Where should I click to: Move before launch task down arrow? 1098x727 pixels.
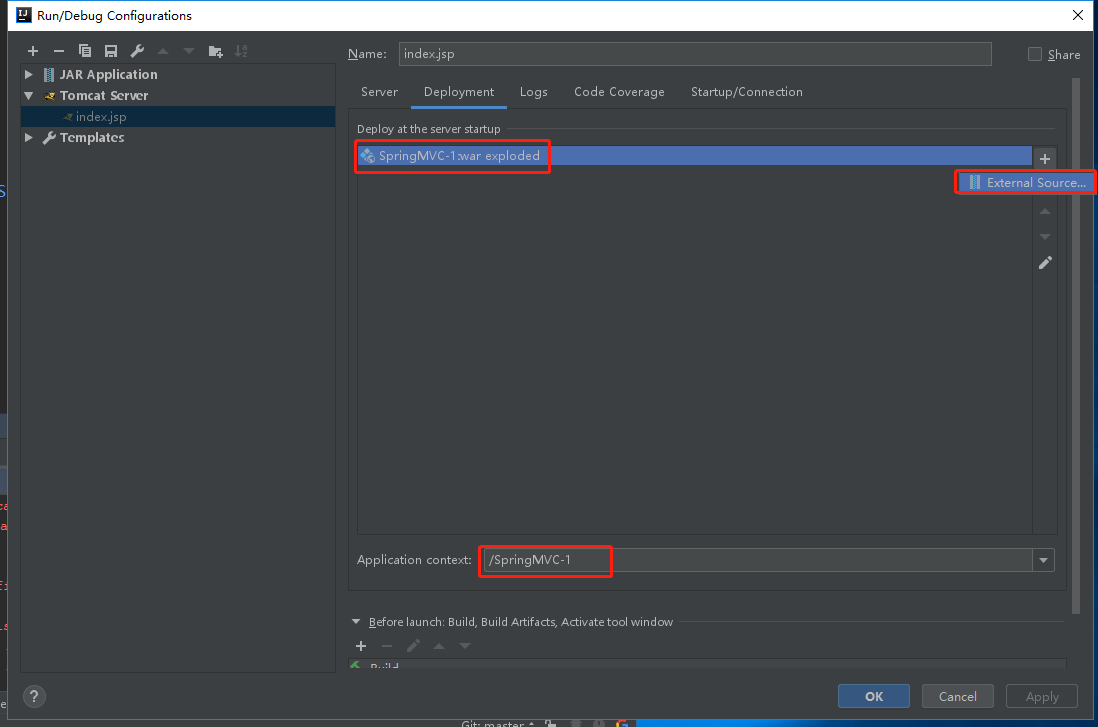pyautogui.click(x=465, y=646)
